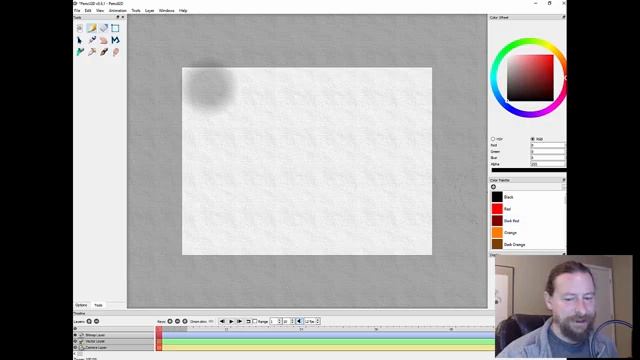Open the View menu
Viewport: 640px width, 360px height.
pyautogui.click(x=100, y=11)
